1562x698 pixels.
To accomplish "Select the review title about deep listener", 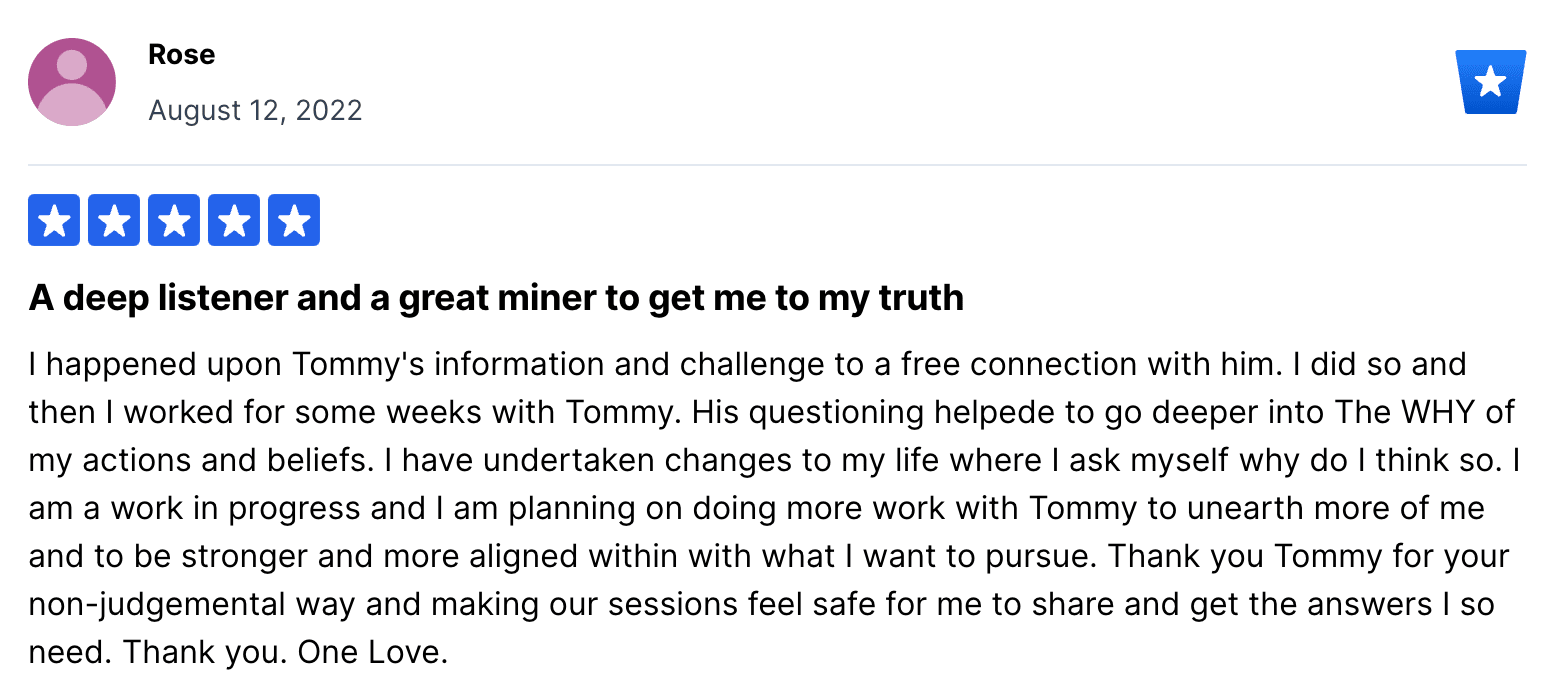I will coord(496,298).
